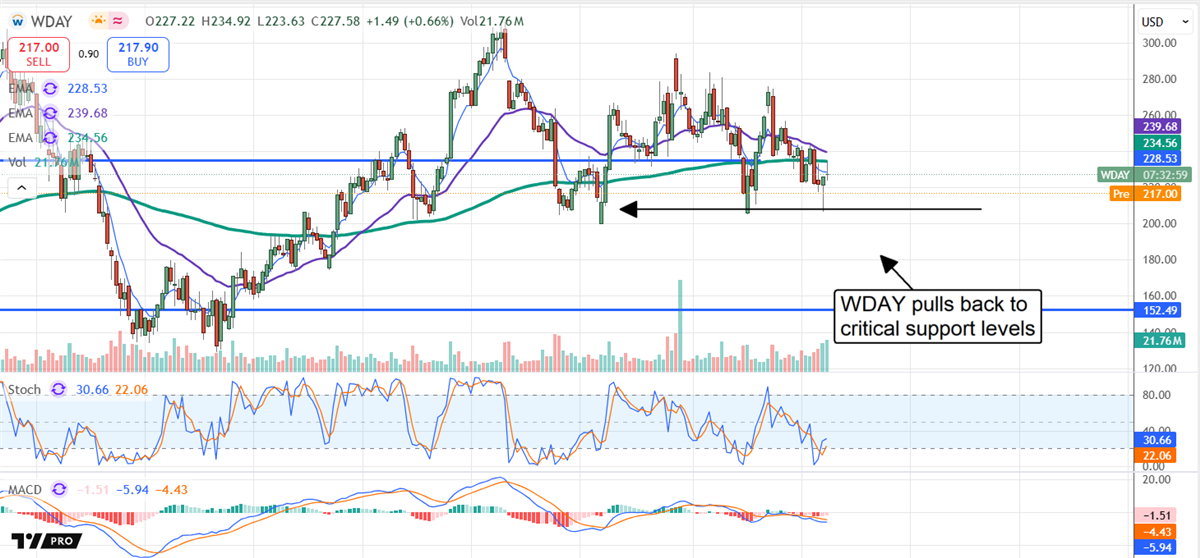Image resolution: width=1200 pixels, height=558 pixels.
Task: Click refresh icon beside EMA 239.68
Action: click(x=50, y=113)
